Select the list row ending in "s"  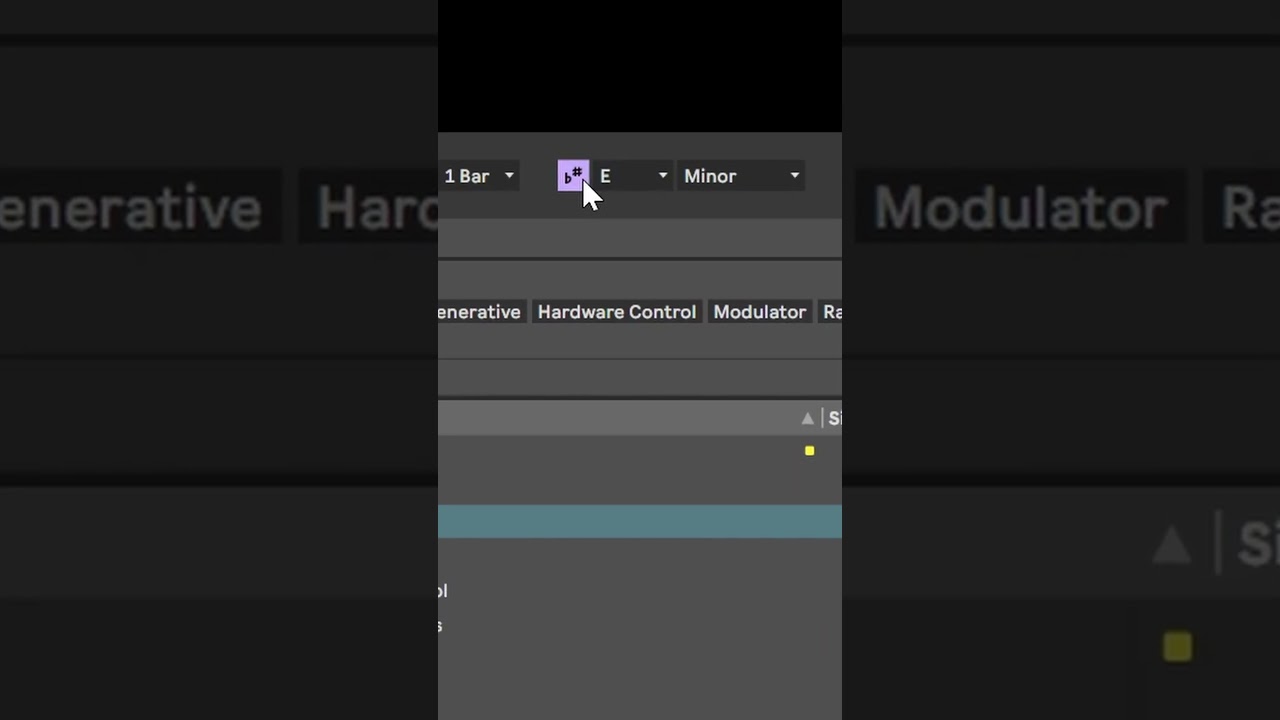[640, 626]
